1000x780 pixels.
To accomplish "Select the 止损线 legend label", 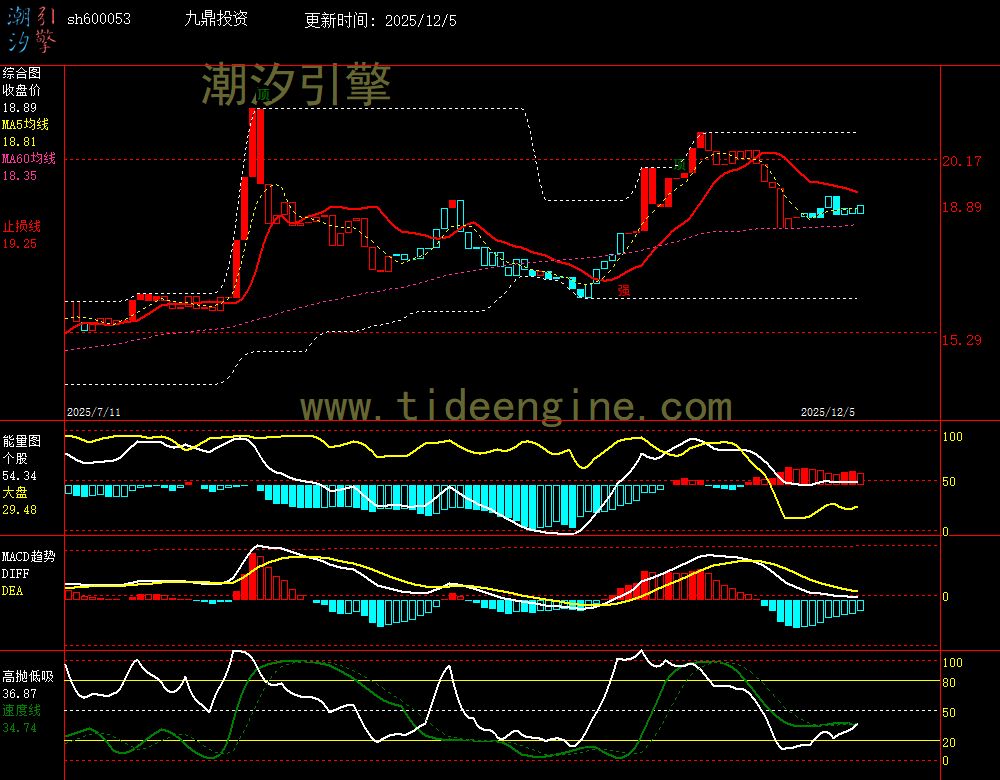I will tap(21, 226).
